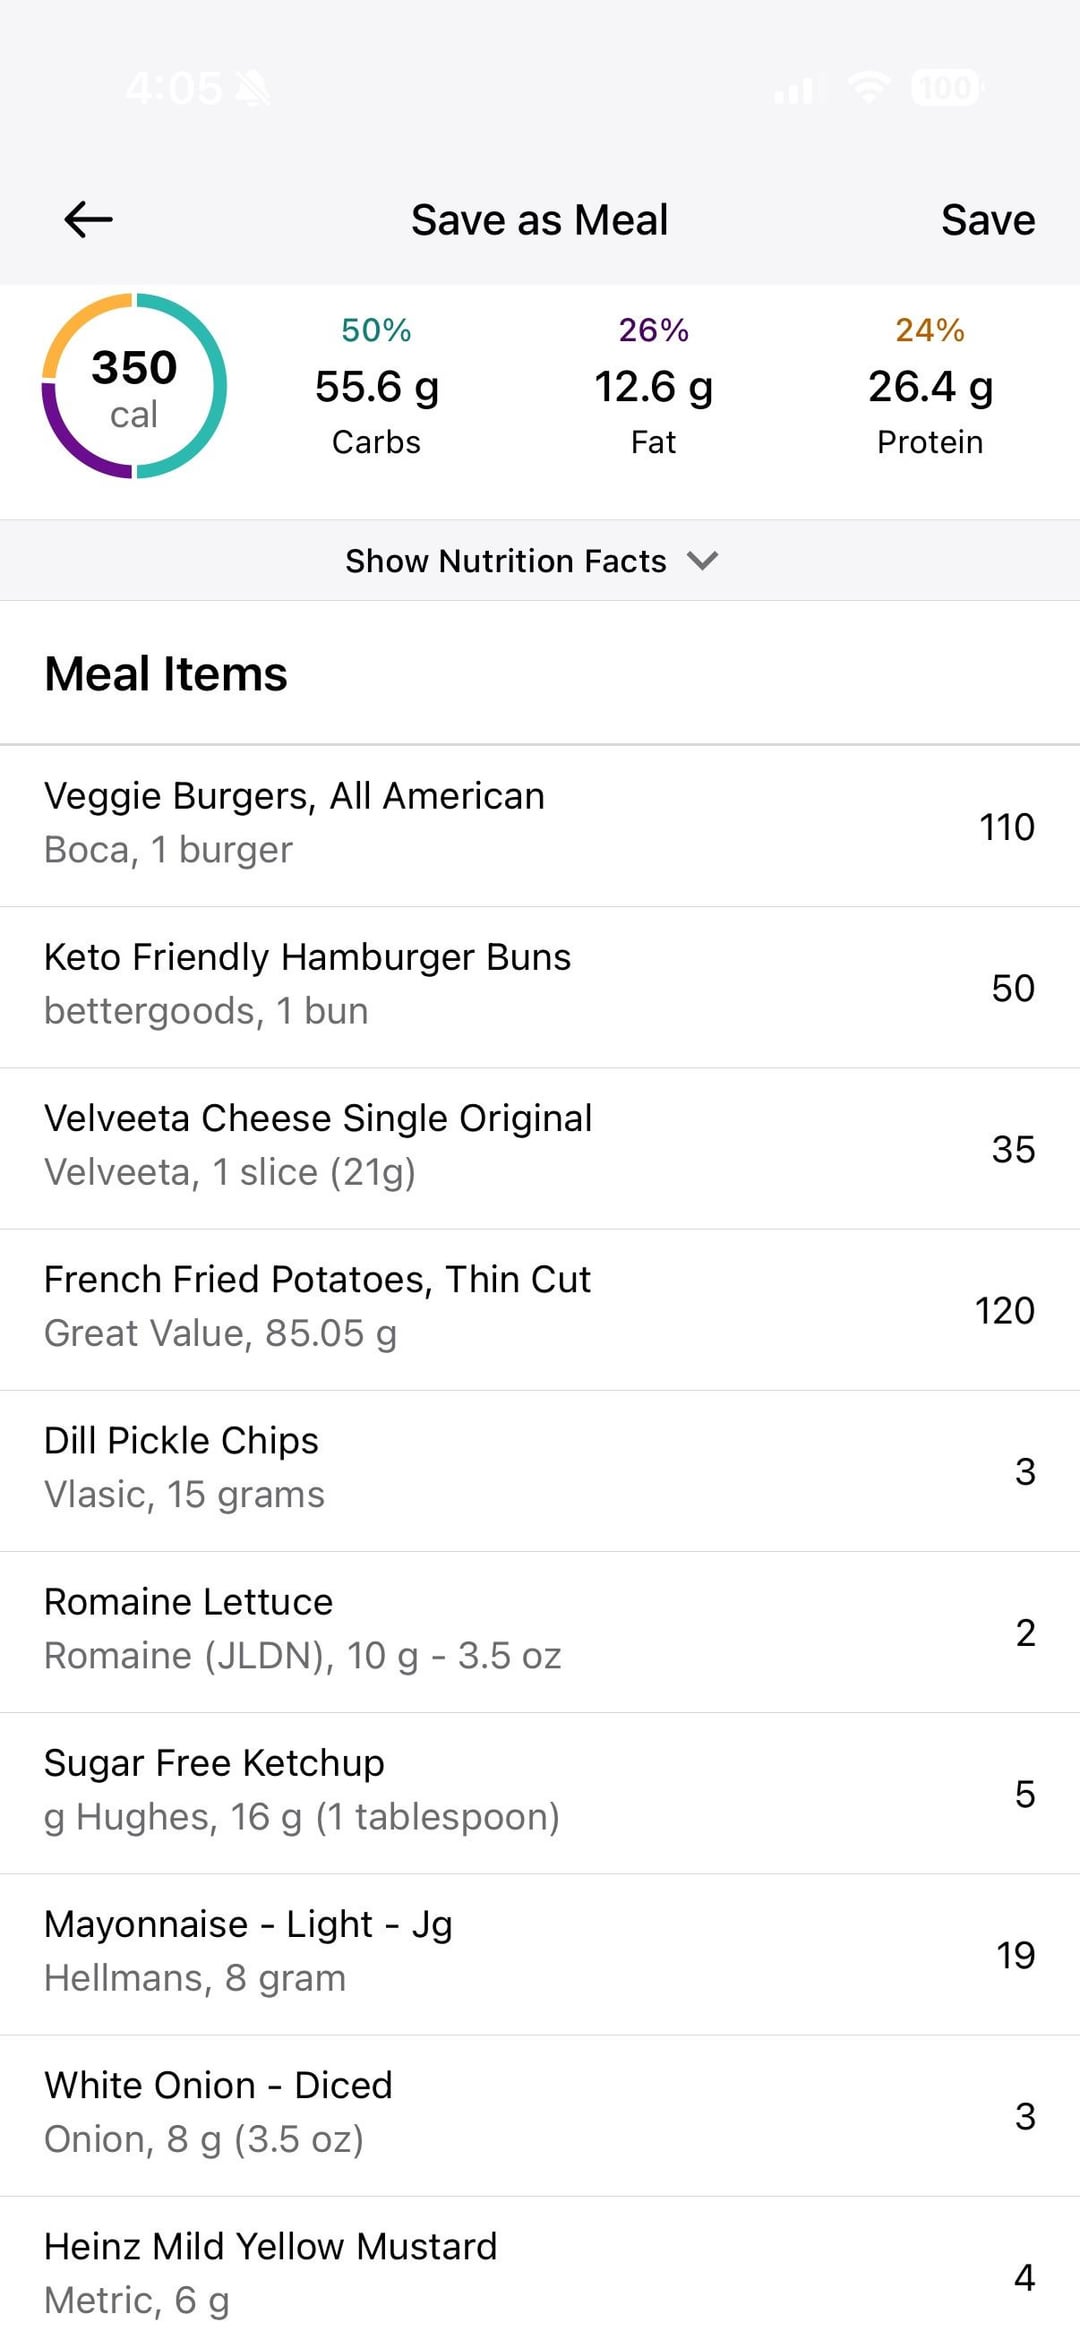Tap the back arrow icon
Image resolution: width=1080 pixels, height=2348 pixels.
[x=88, y=220]
